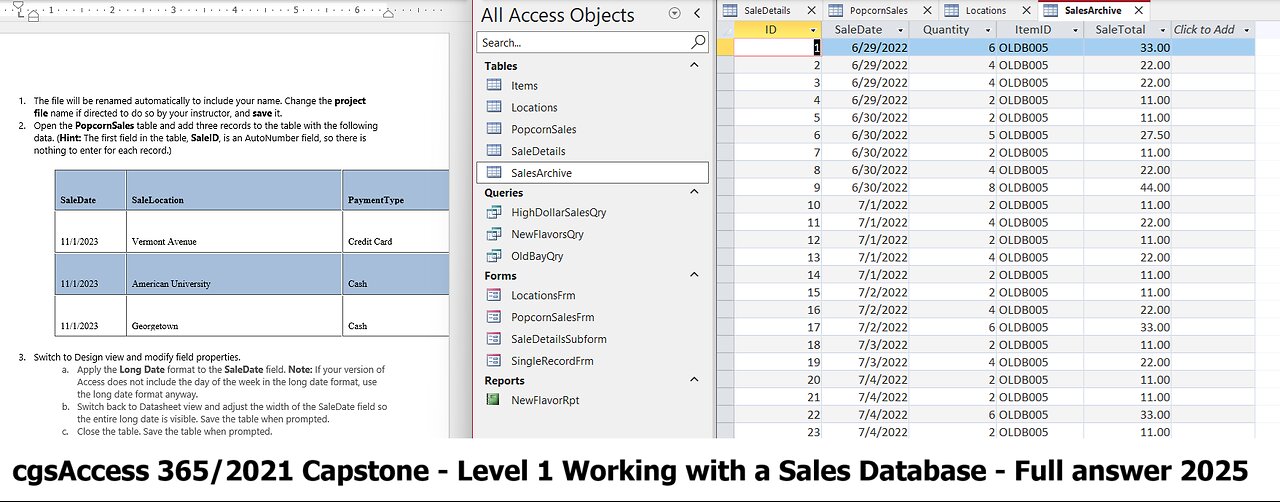
Task: Open the SaleDate column filter dropdown arrow
Action: pos(901,30)
